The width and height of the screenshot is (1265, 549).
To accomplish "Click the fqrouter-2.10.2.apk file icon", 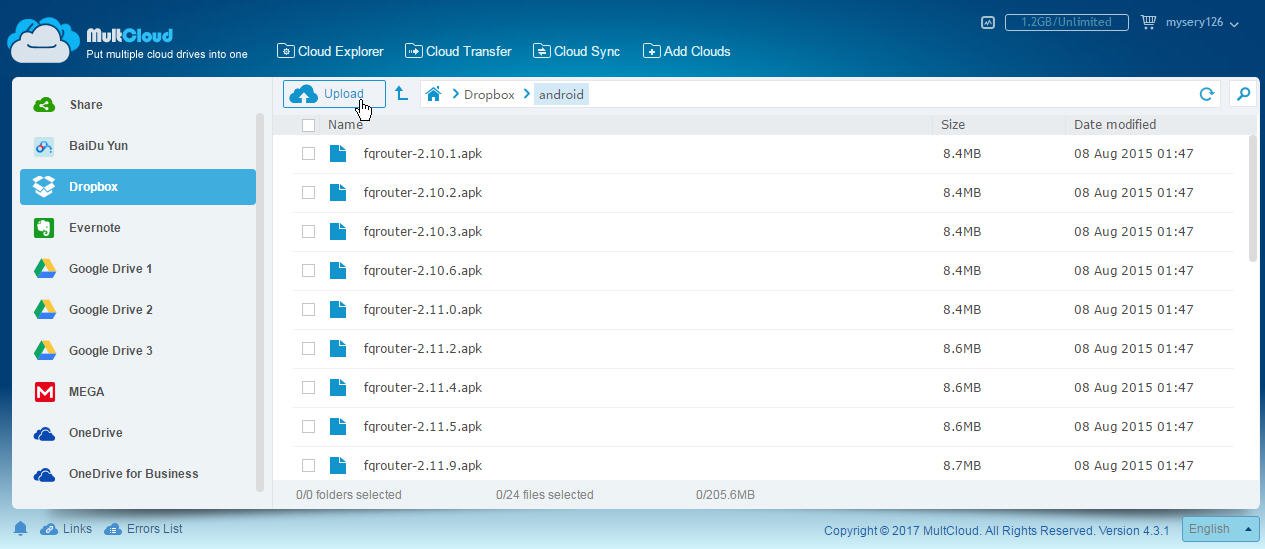I will (x=338, y=192).
